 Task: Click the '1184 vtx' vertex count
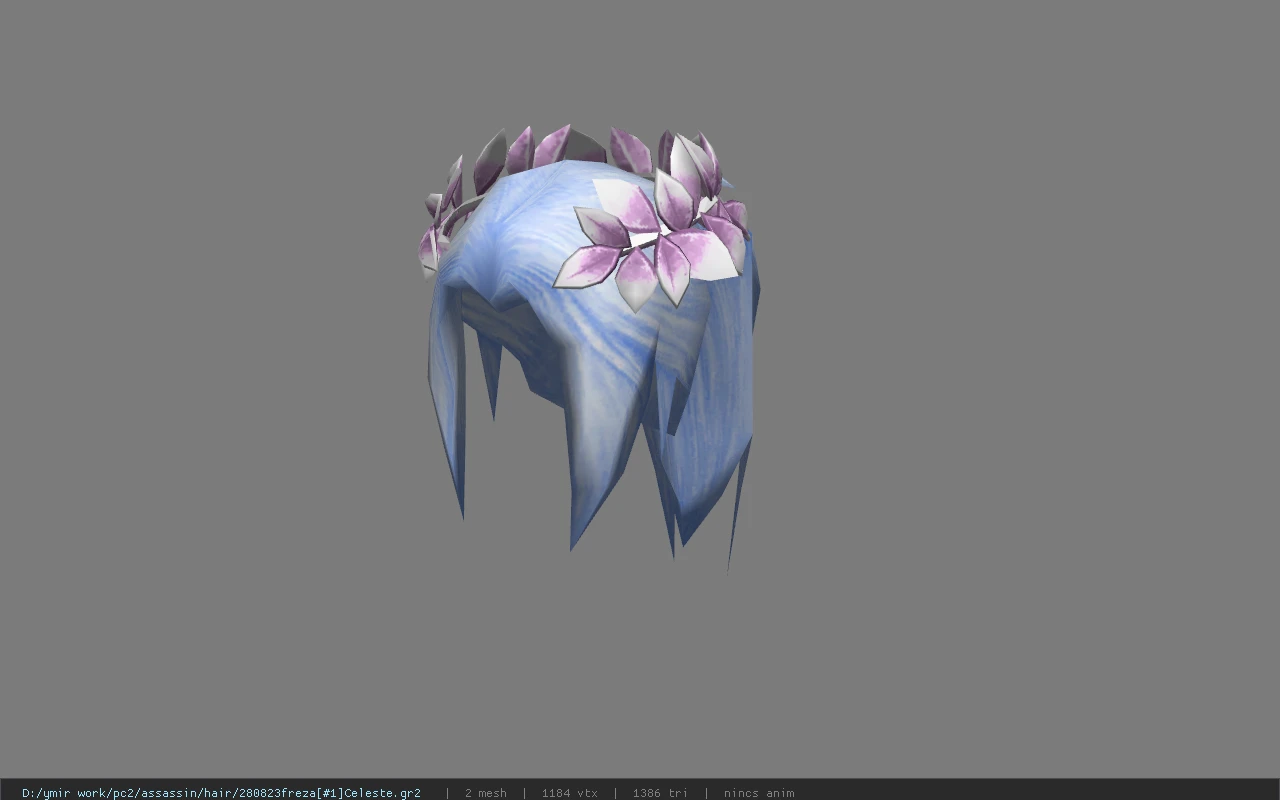click(x=569, y=793)
